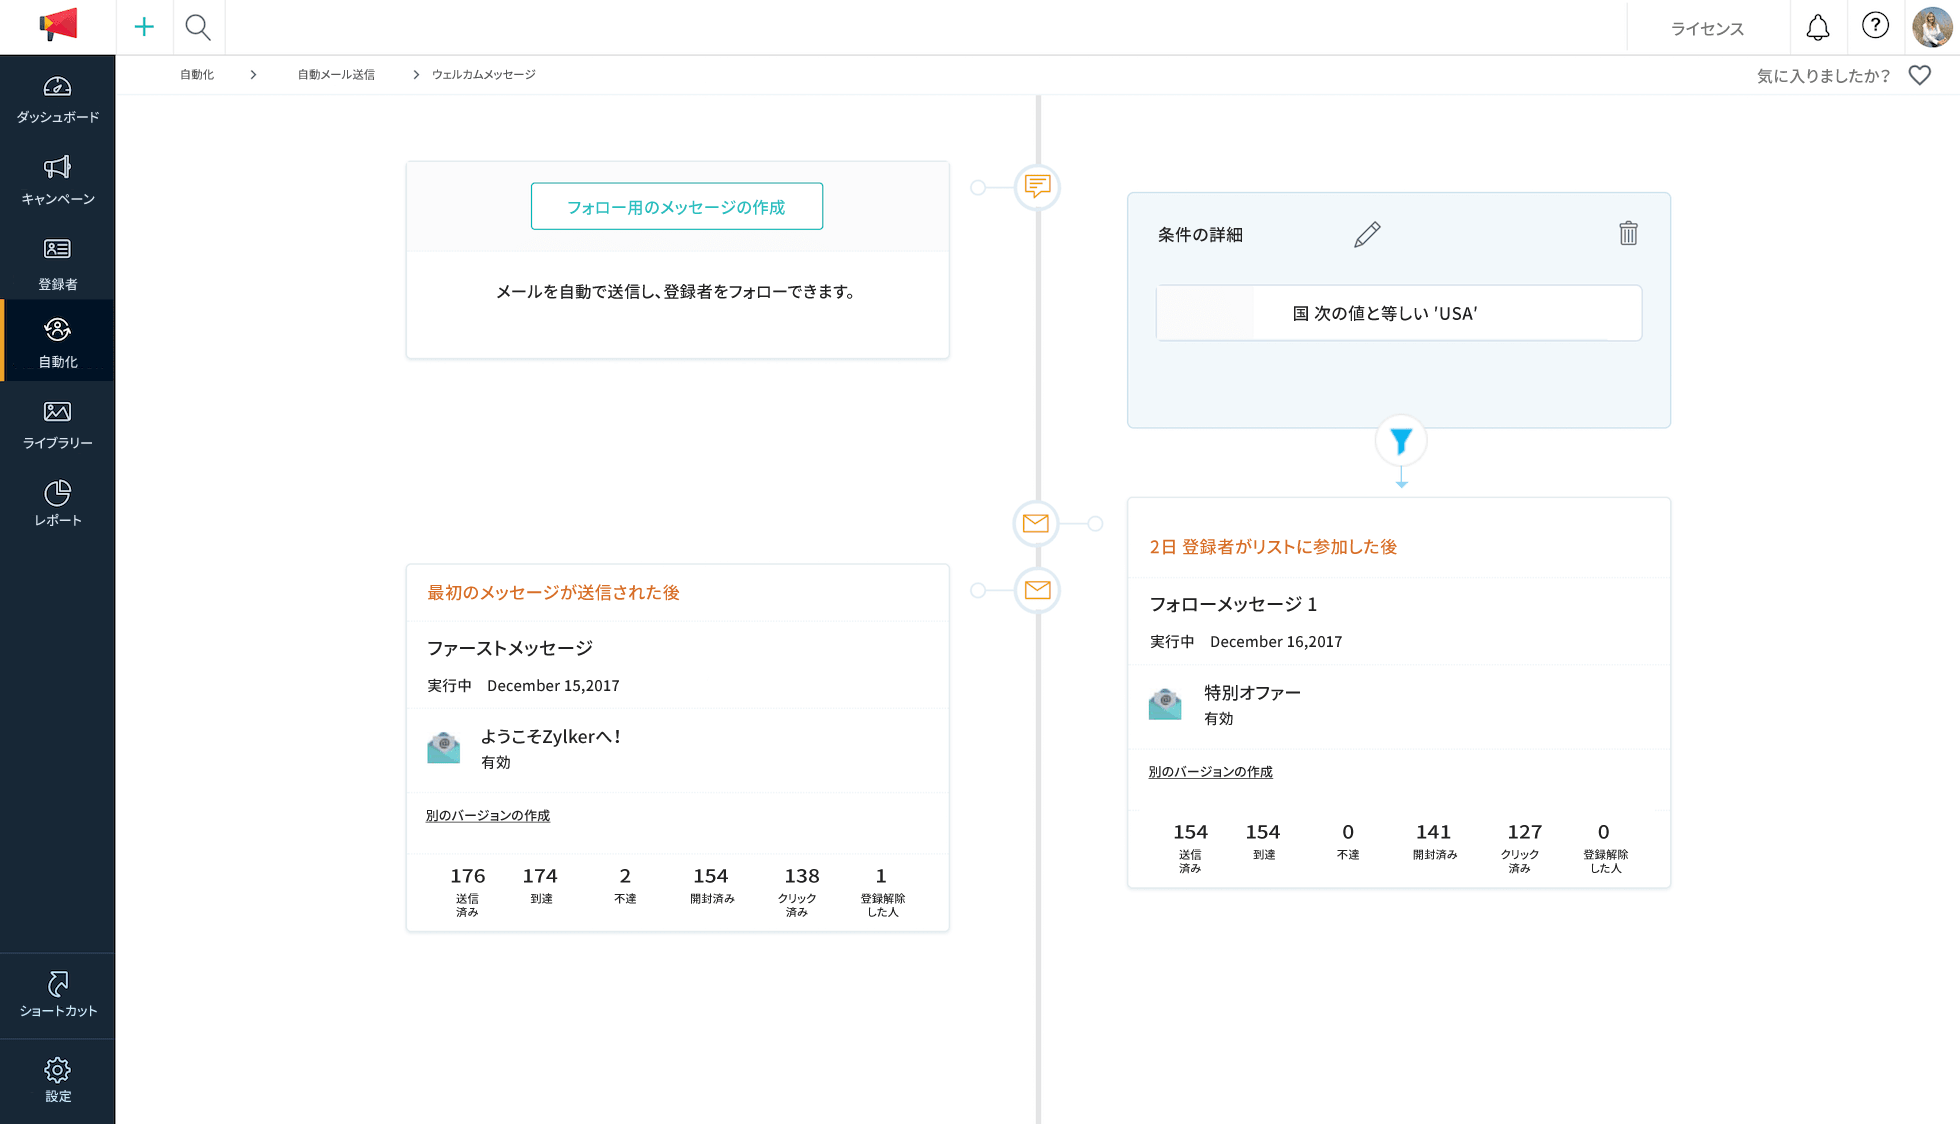The image size is (1960, 1124).
Task: Click the ようこそZylkerへ！ email thumbnail icon
Action: click(444, 747)
